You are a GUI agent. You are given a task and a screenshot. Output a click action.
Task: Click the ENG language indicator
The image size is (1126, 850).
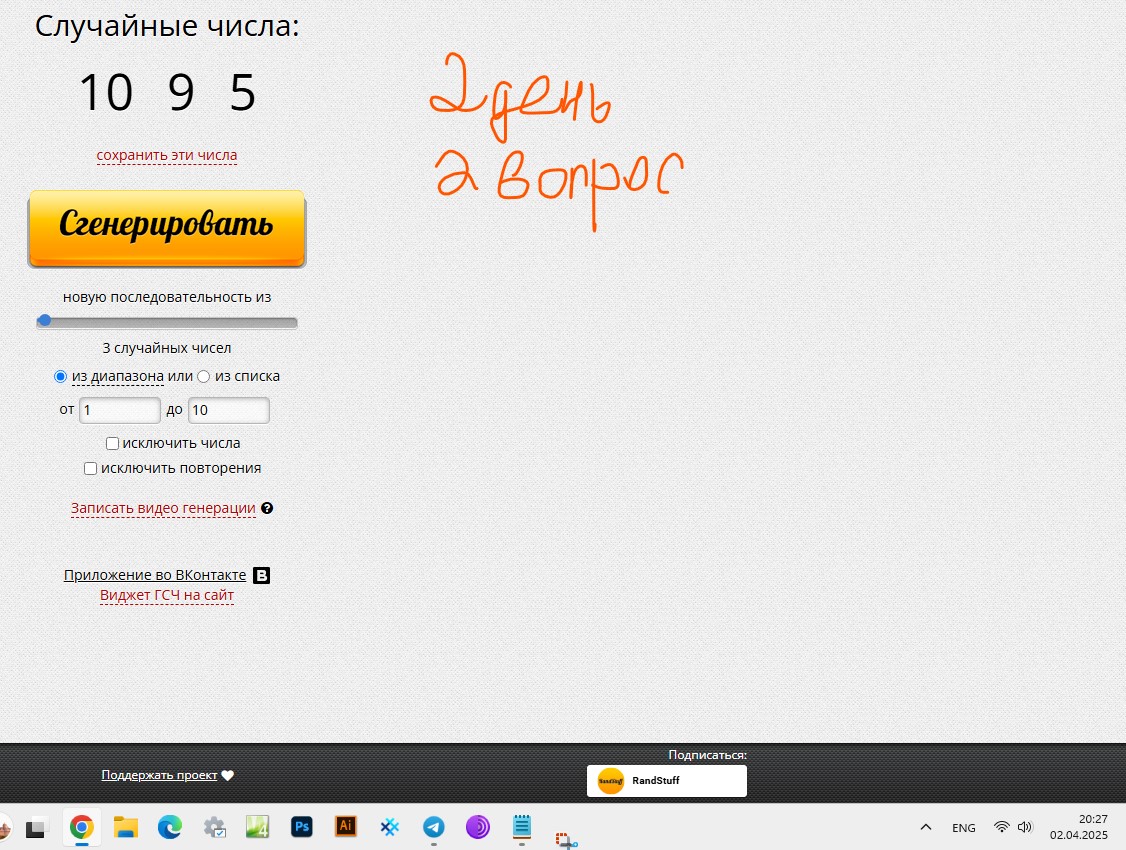click(964, 828)
